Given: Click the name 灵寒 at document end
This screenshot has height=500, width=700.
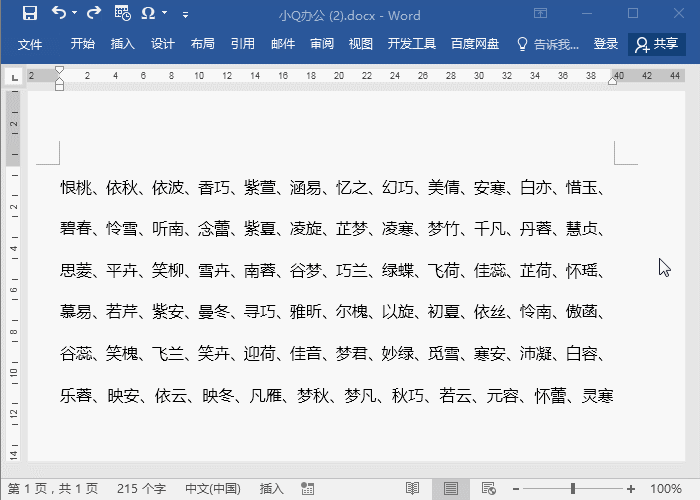Looking at the screenshot, I should pos(597,396).
